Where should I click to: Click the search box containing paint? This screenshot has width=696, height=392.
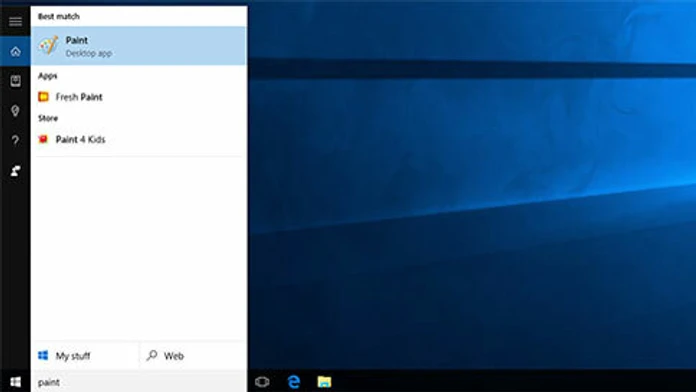(x=138, y=382)
